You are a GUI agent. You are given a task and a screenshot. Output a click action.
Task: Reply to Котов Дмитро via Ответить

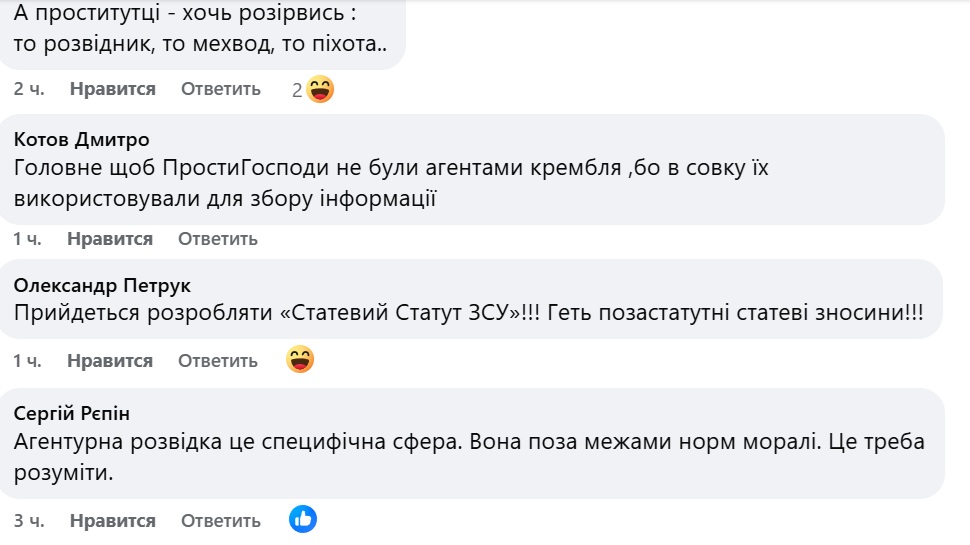pyautogui.click(x=218, y=239)
